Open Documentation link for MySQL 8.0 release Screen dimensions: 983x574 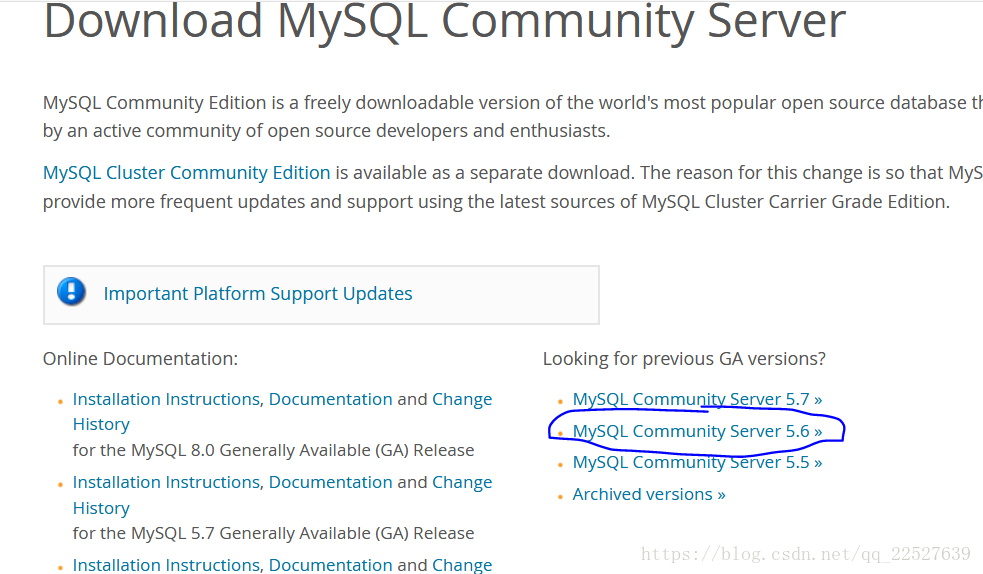tap(330, 399)
